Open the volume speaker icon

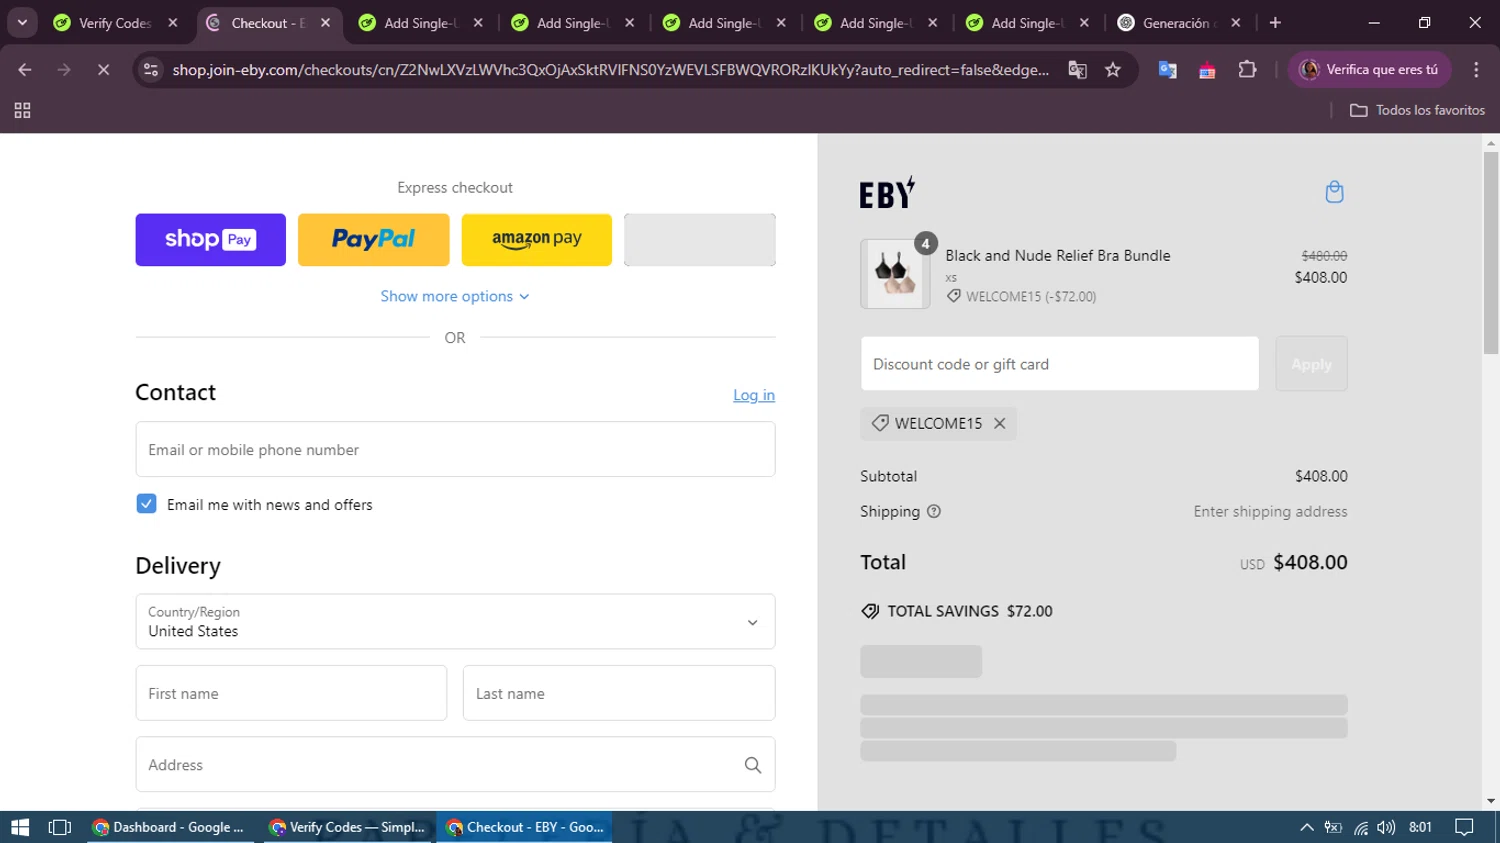[x=1386, y=827]
